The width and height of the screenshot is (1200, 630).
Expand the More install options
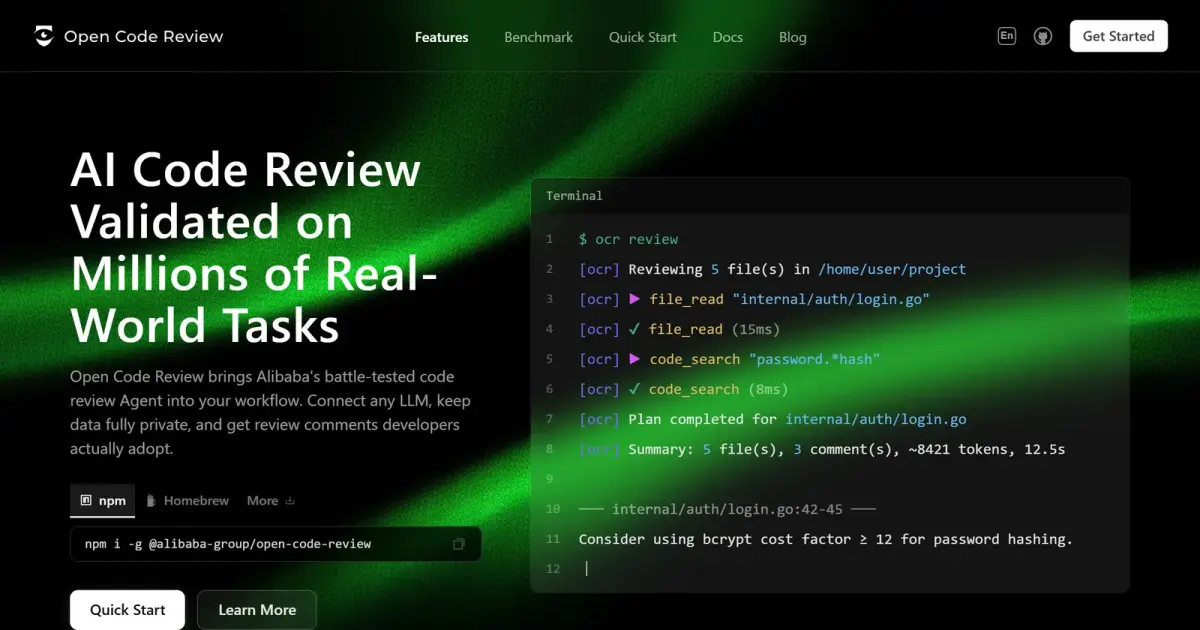pos(271,500)
